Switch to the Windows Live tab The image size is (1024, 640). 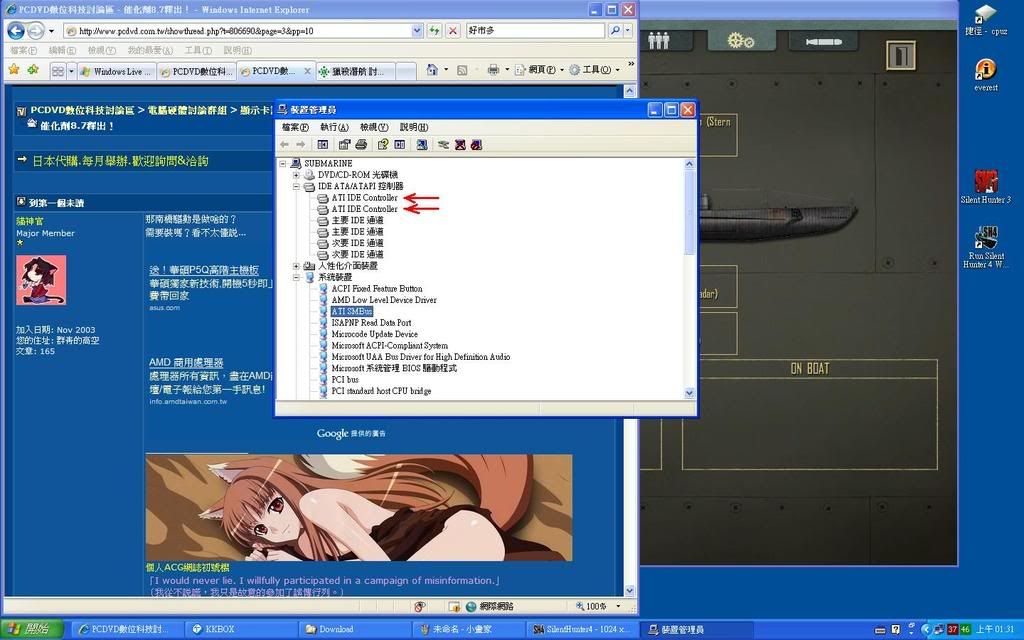click(116, 71)
